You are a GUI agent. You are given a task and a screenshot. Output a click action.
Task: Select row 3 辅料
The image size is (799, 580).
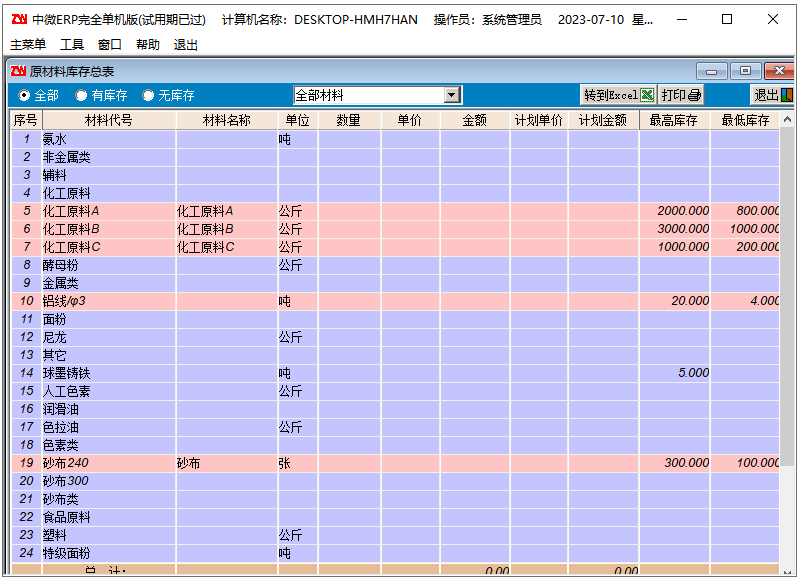click(395, 175)
